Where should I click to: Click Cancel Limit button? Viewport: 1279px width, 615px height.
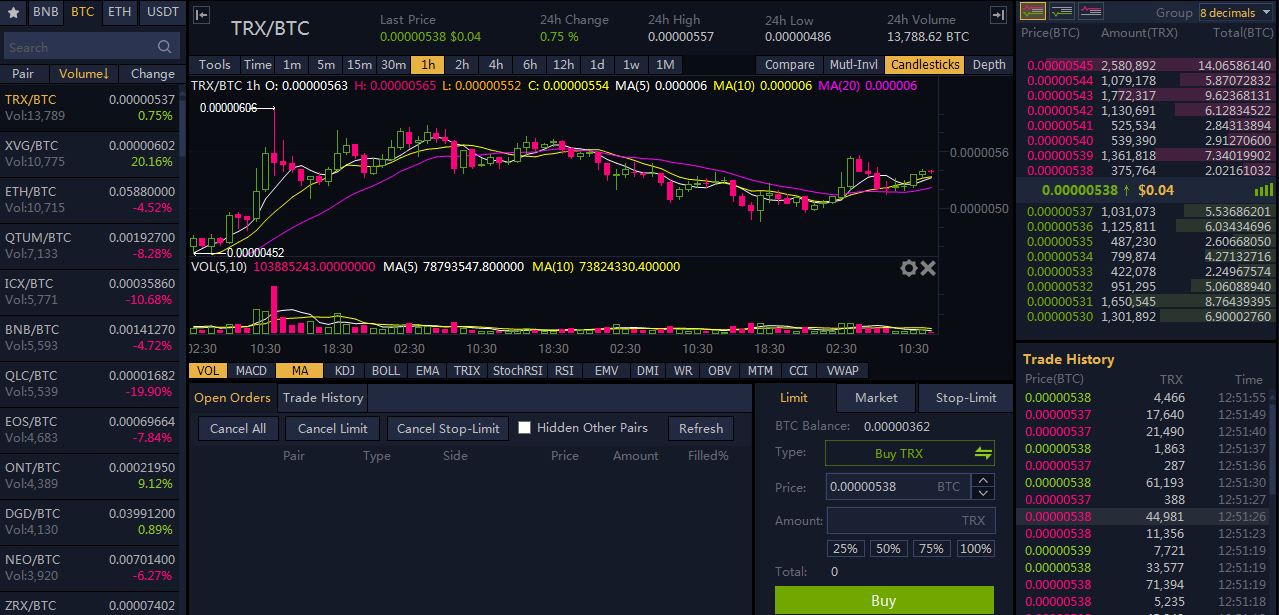pyautogui.click(x=333, y=428)
